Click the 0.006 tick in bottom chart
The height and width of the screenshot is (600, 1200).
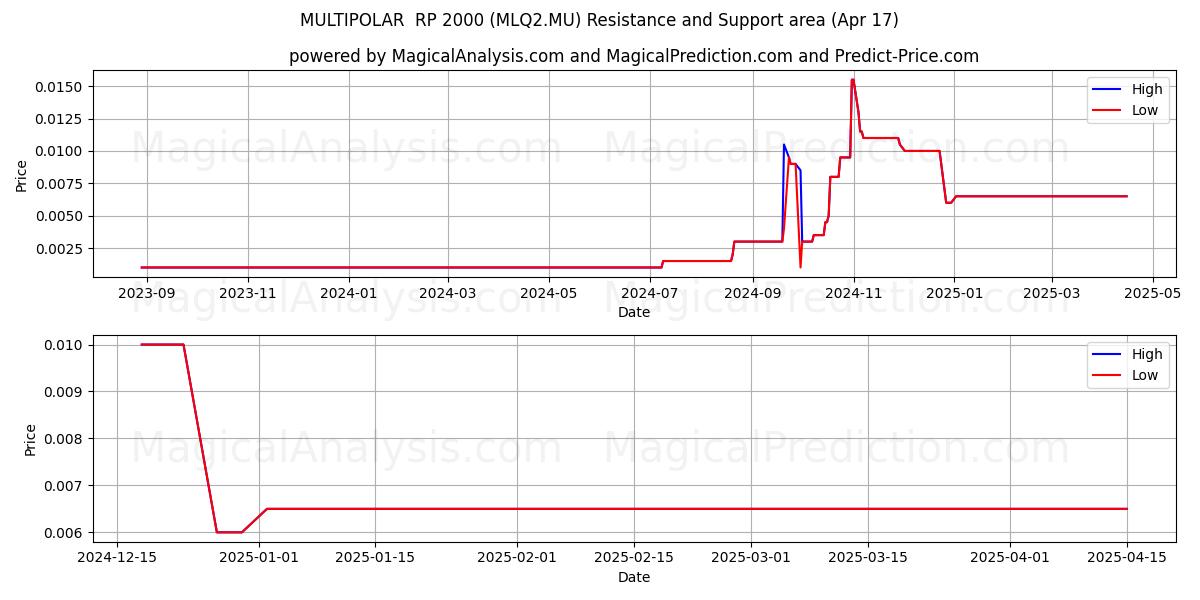[65, 533]
